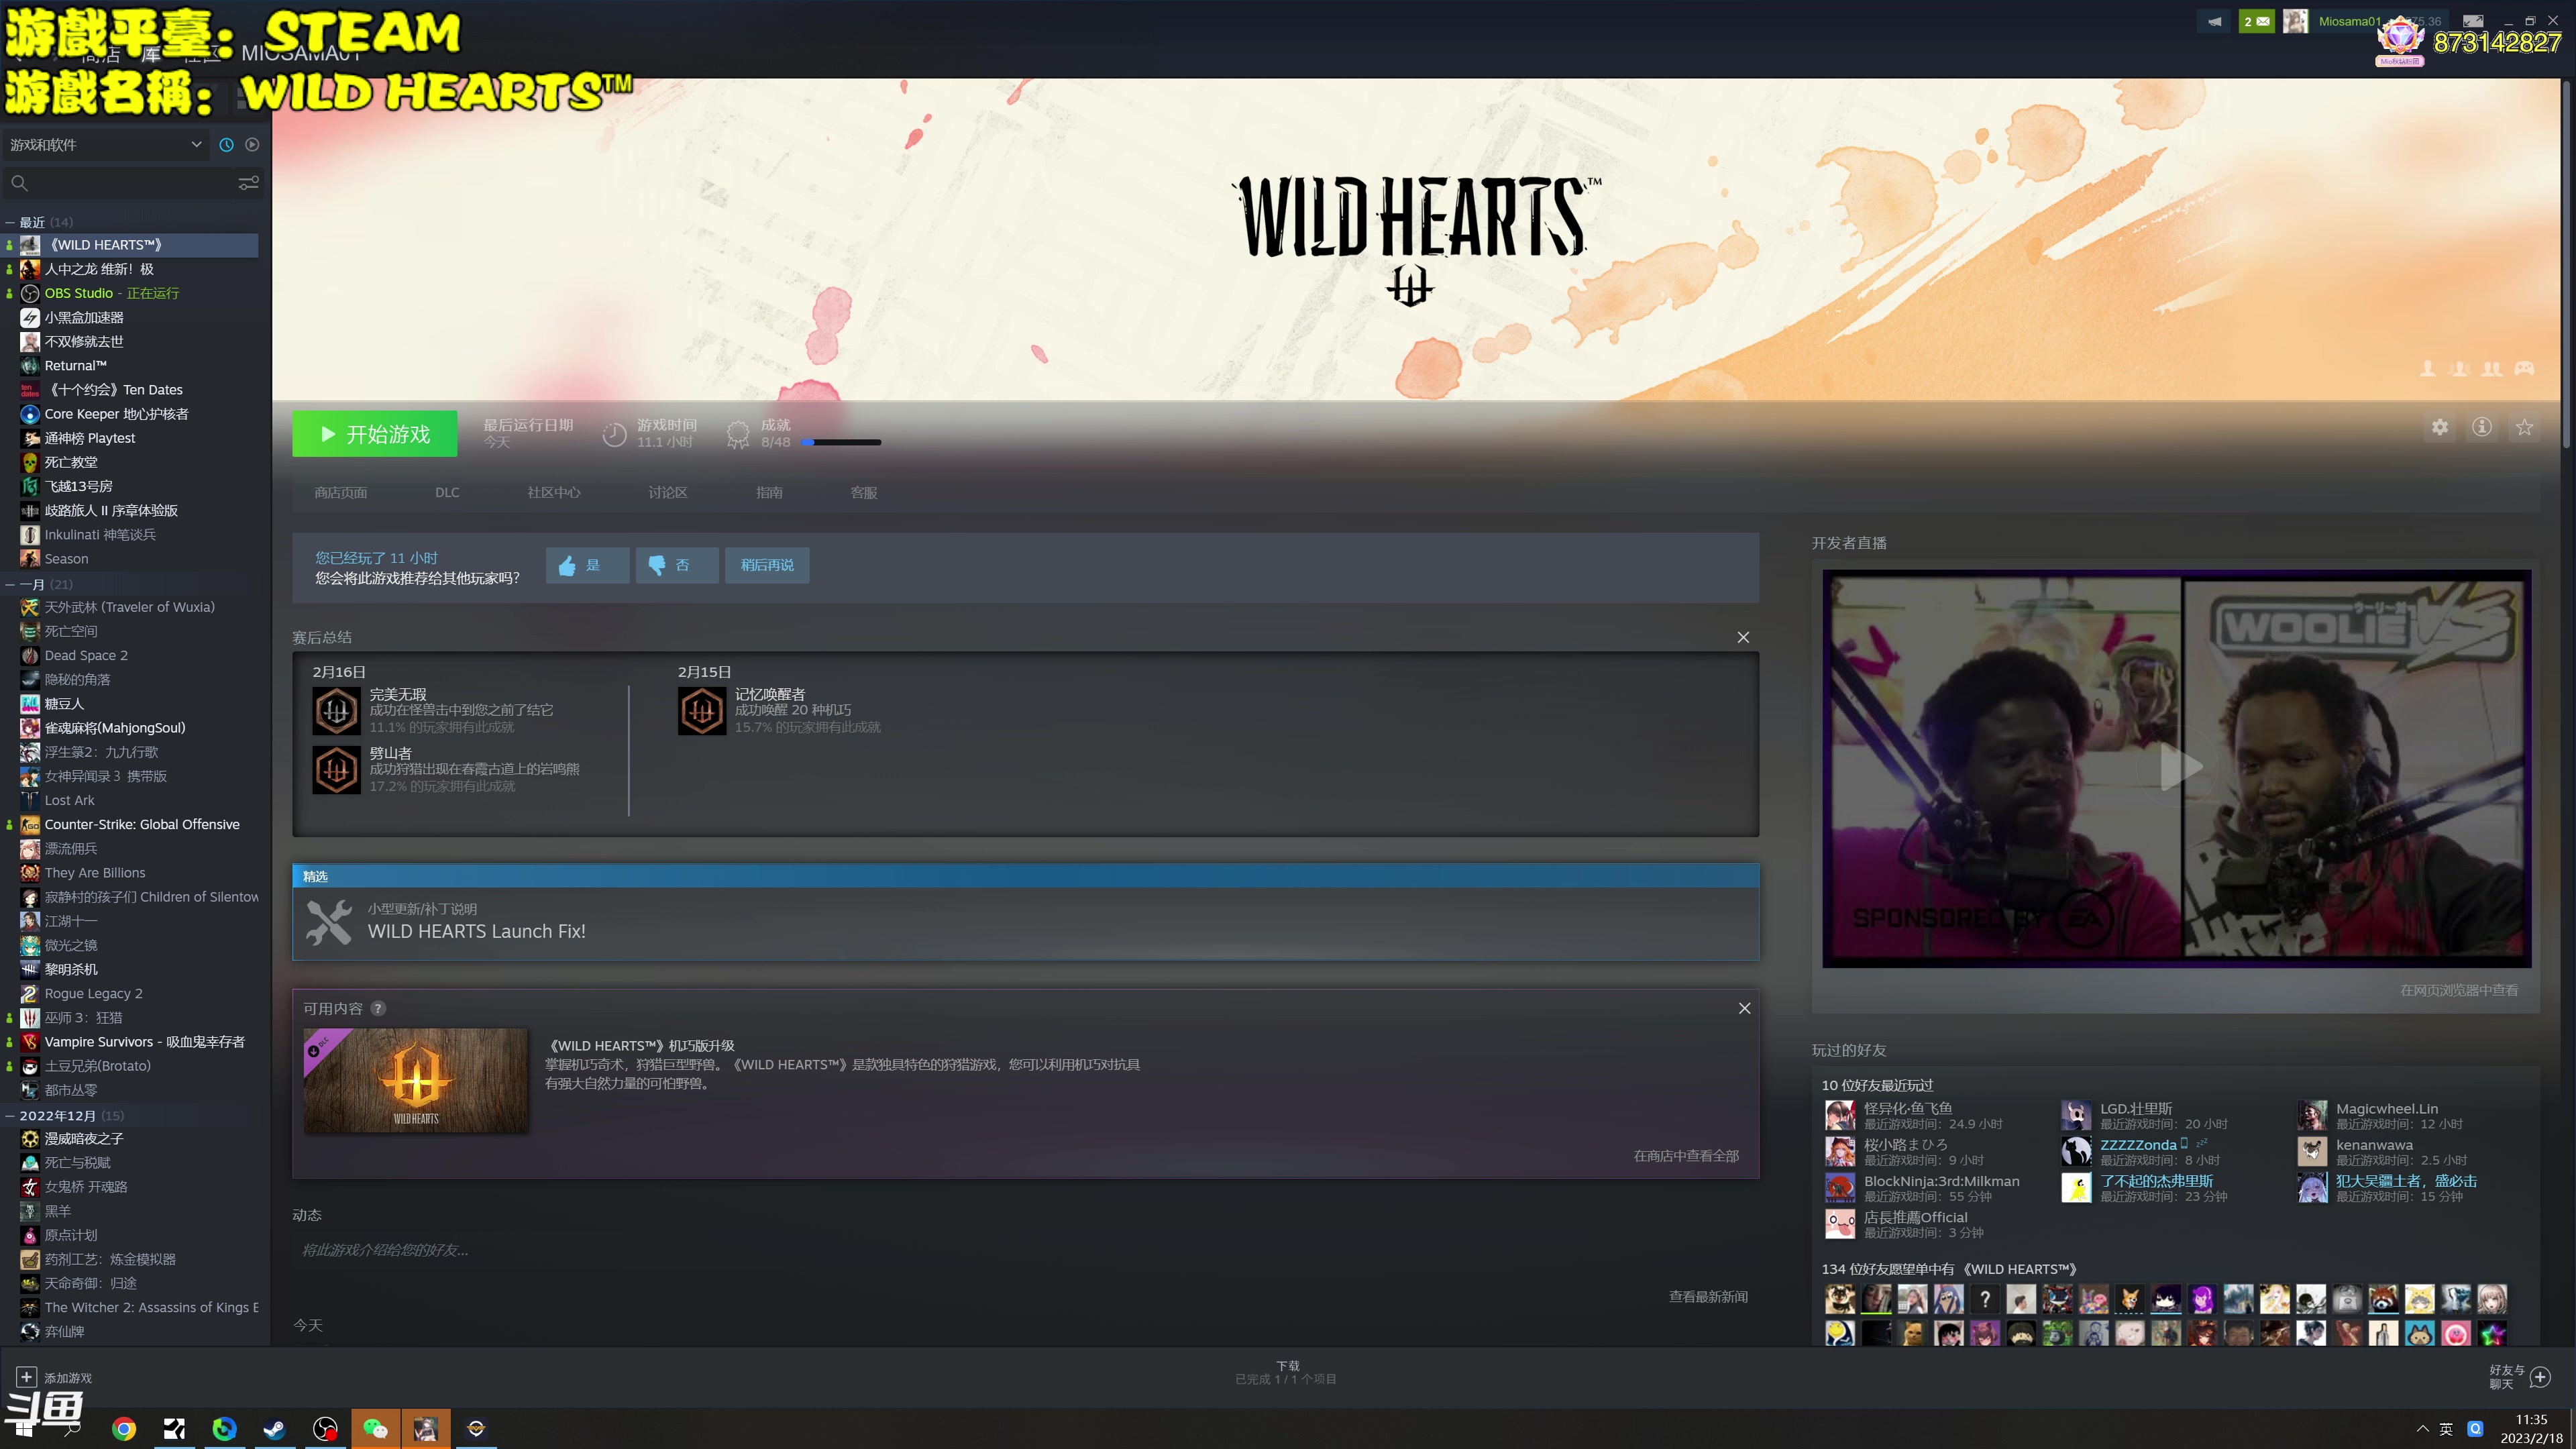Screen dimensions: 2576x1449
Task: Show hidden tray icons chevron
Action: [x=2422, y=1429]
